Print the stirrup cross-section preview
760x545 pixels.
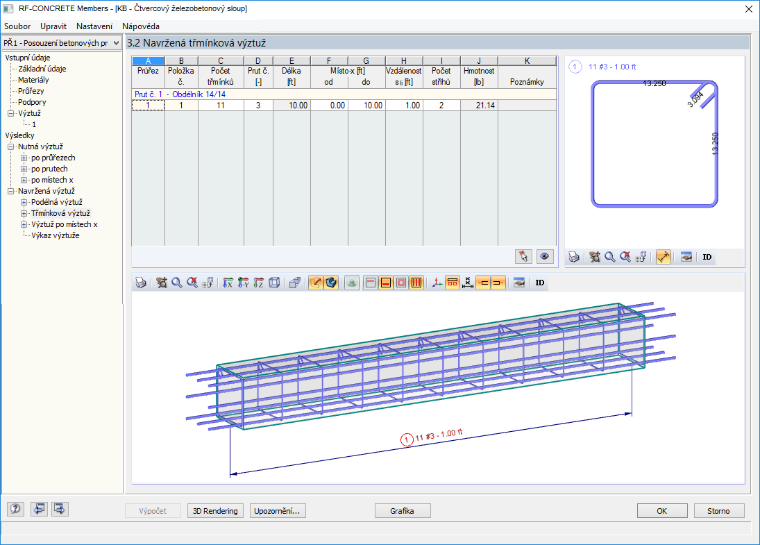point(574,257)
